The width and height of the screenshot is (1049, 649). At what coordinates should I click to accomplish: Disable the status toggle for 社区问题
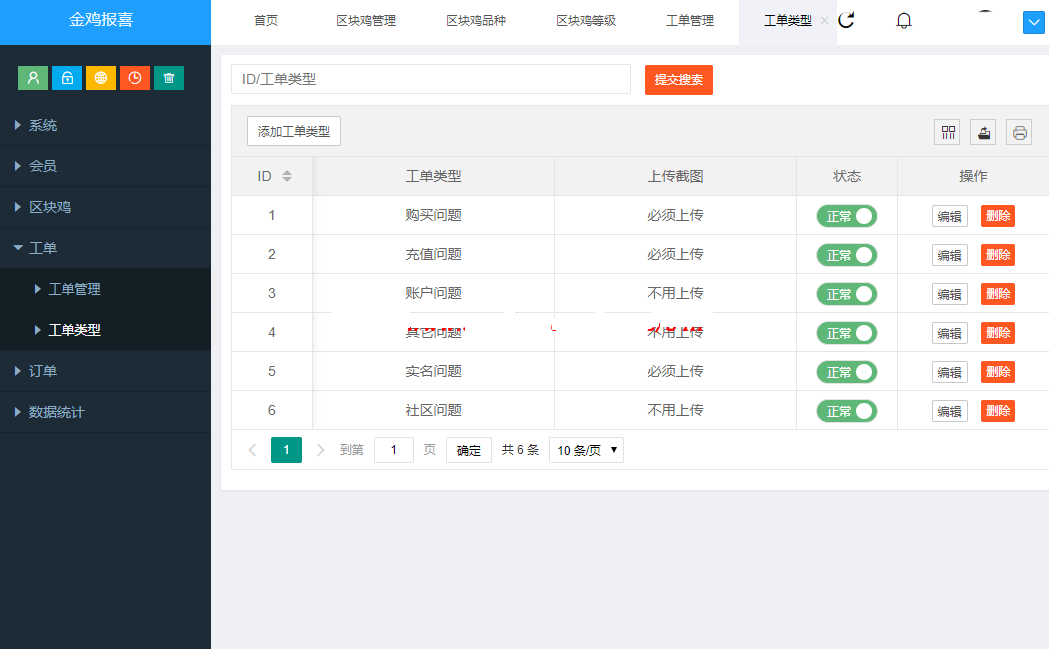(x=847, y=410)
